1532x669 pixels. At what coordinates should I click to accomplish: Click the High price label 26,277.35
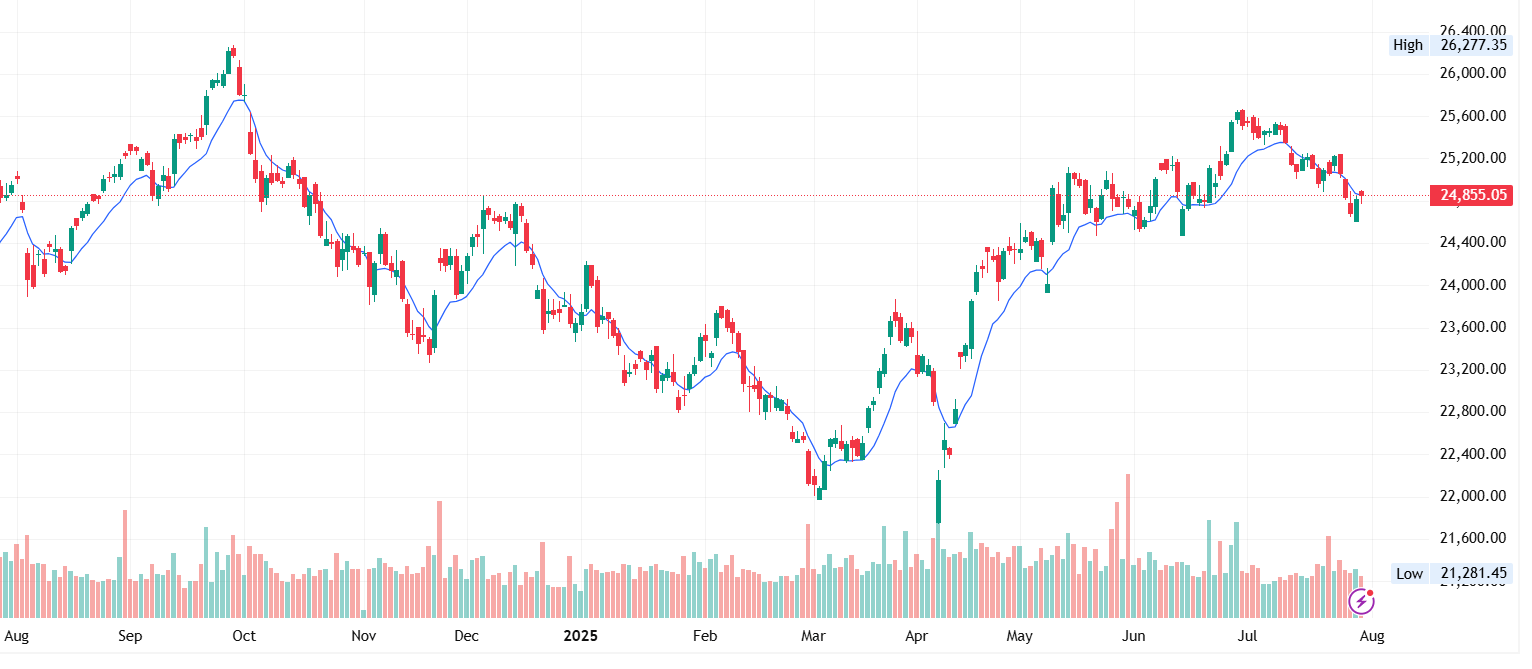point(1473,45)
